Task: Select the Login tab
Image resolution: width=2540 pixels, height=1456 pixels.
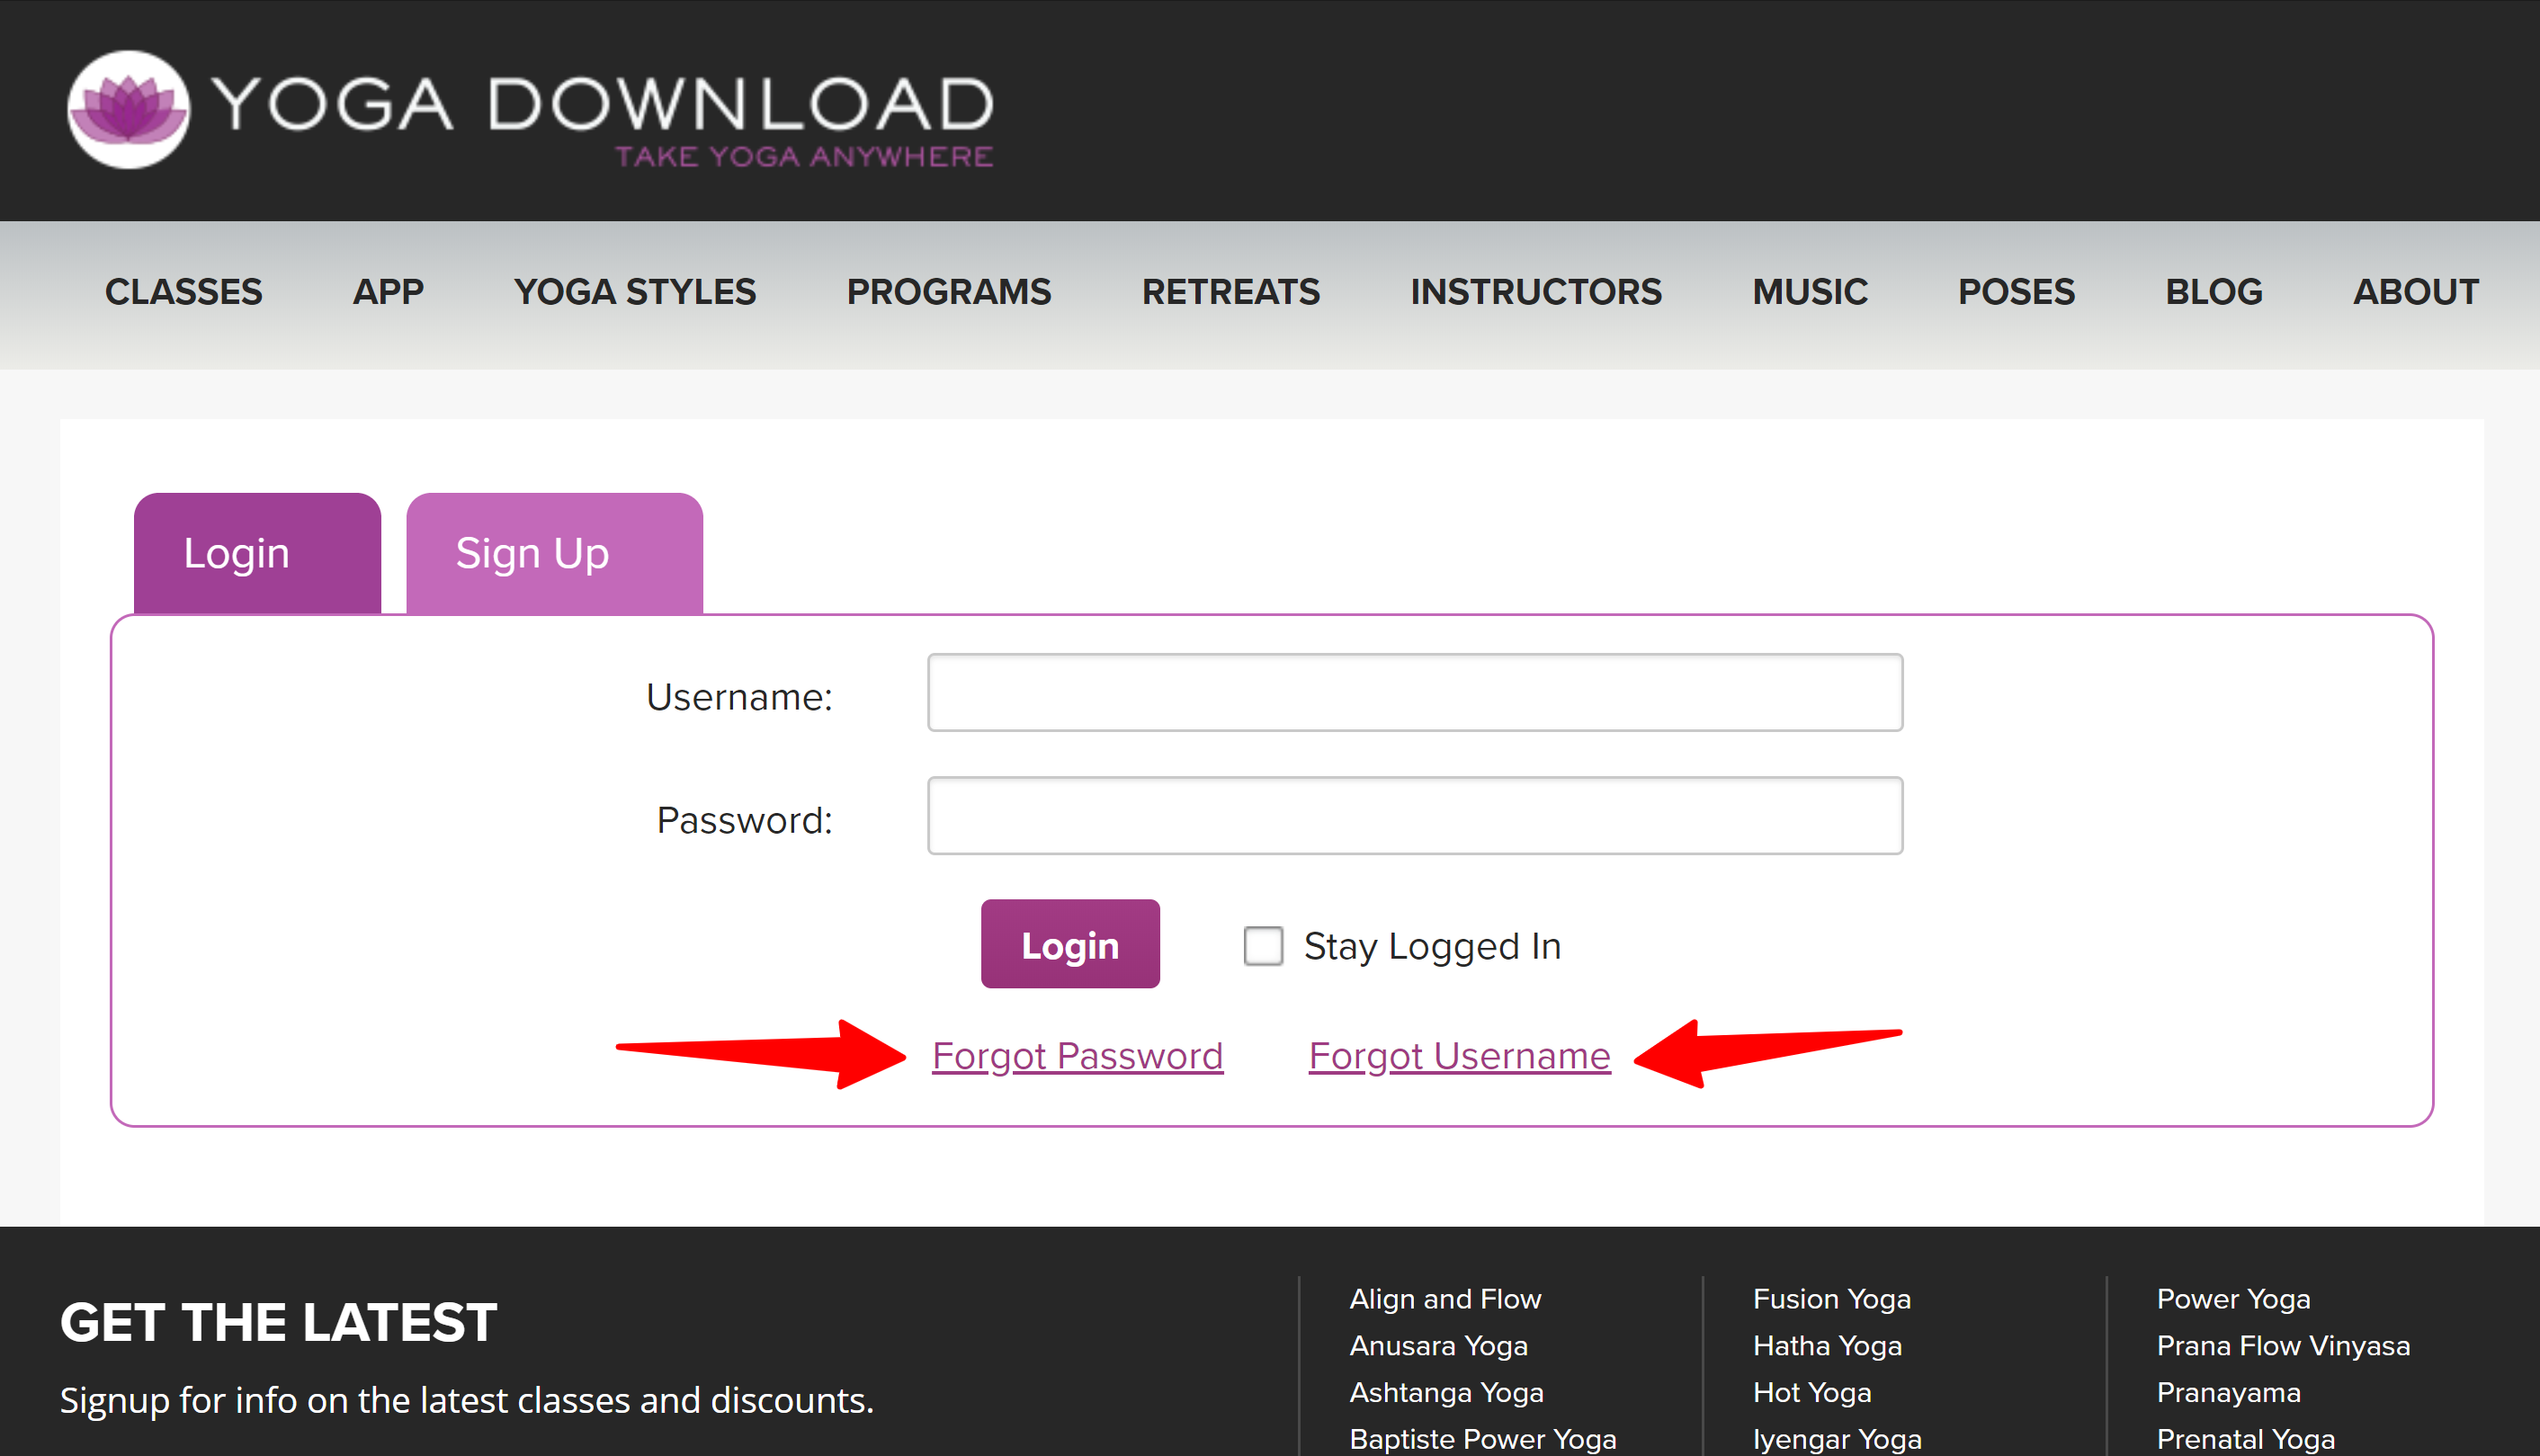Action: point(257,553)
